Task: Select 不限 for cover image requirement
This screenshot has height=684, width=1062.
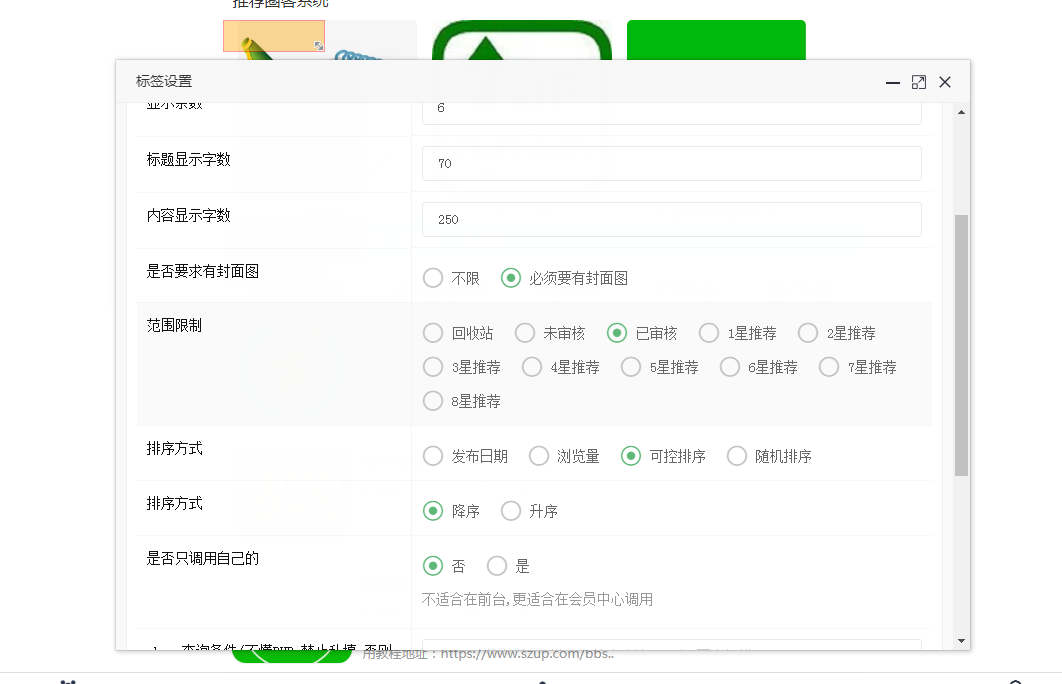Action: (433, 278)
